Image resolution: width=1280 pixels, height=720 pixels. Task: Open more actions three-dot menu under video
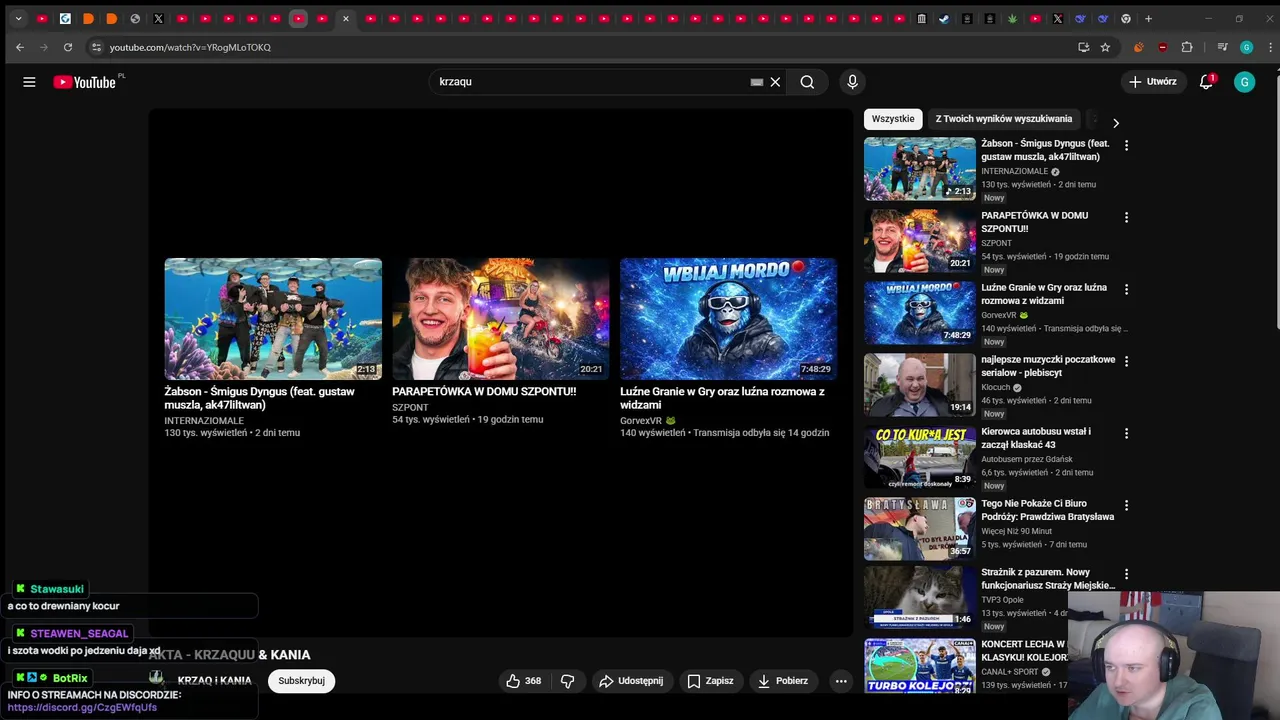[841, 681]
